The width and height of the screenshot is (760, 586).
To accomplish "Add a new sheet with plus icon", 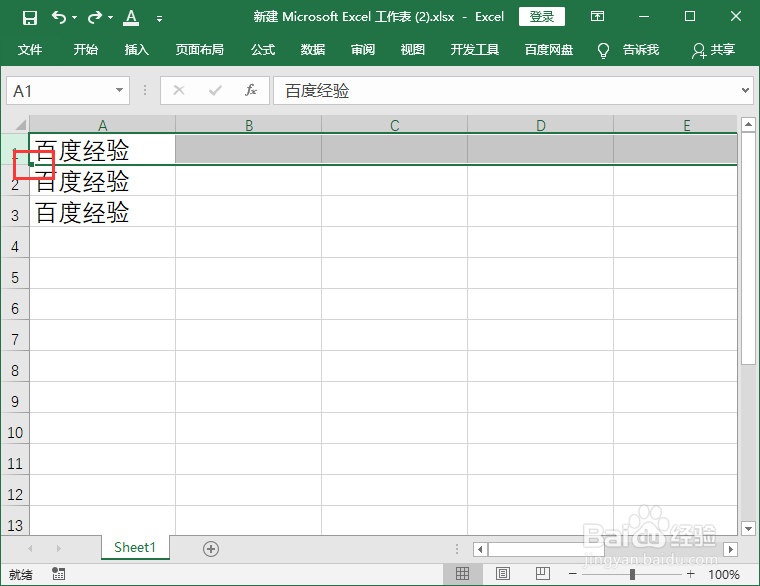I will pyautogui.click(x=210, y=549).
